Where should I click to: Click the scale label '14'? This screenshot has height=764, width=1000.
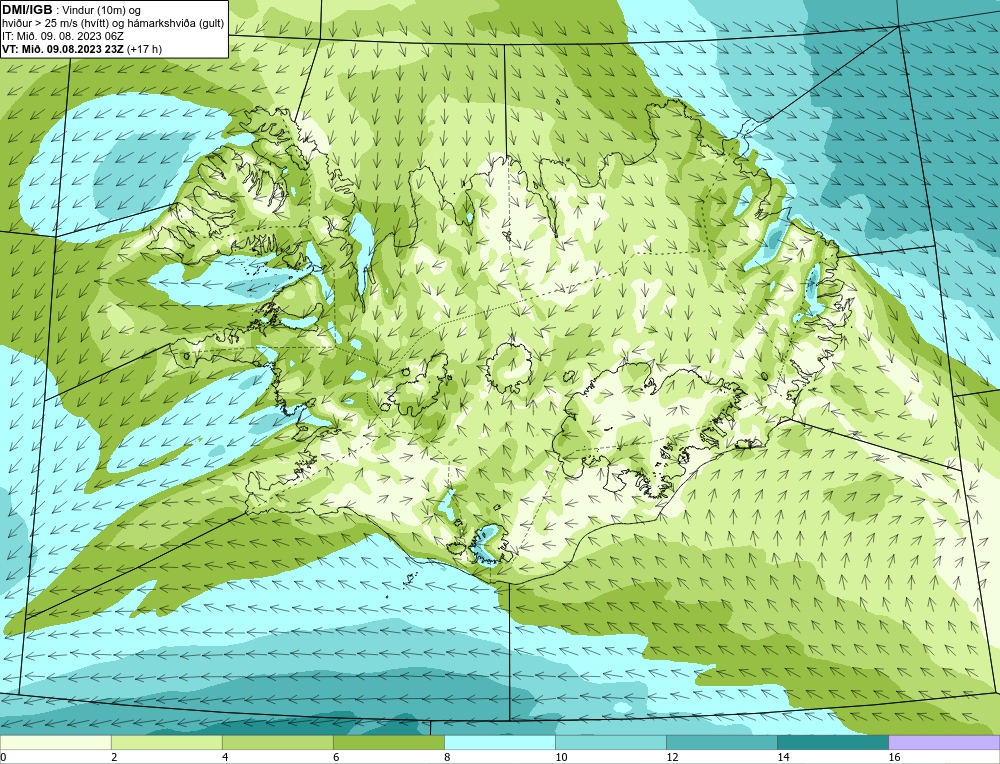pos(783,757)
